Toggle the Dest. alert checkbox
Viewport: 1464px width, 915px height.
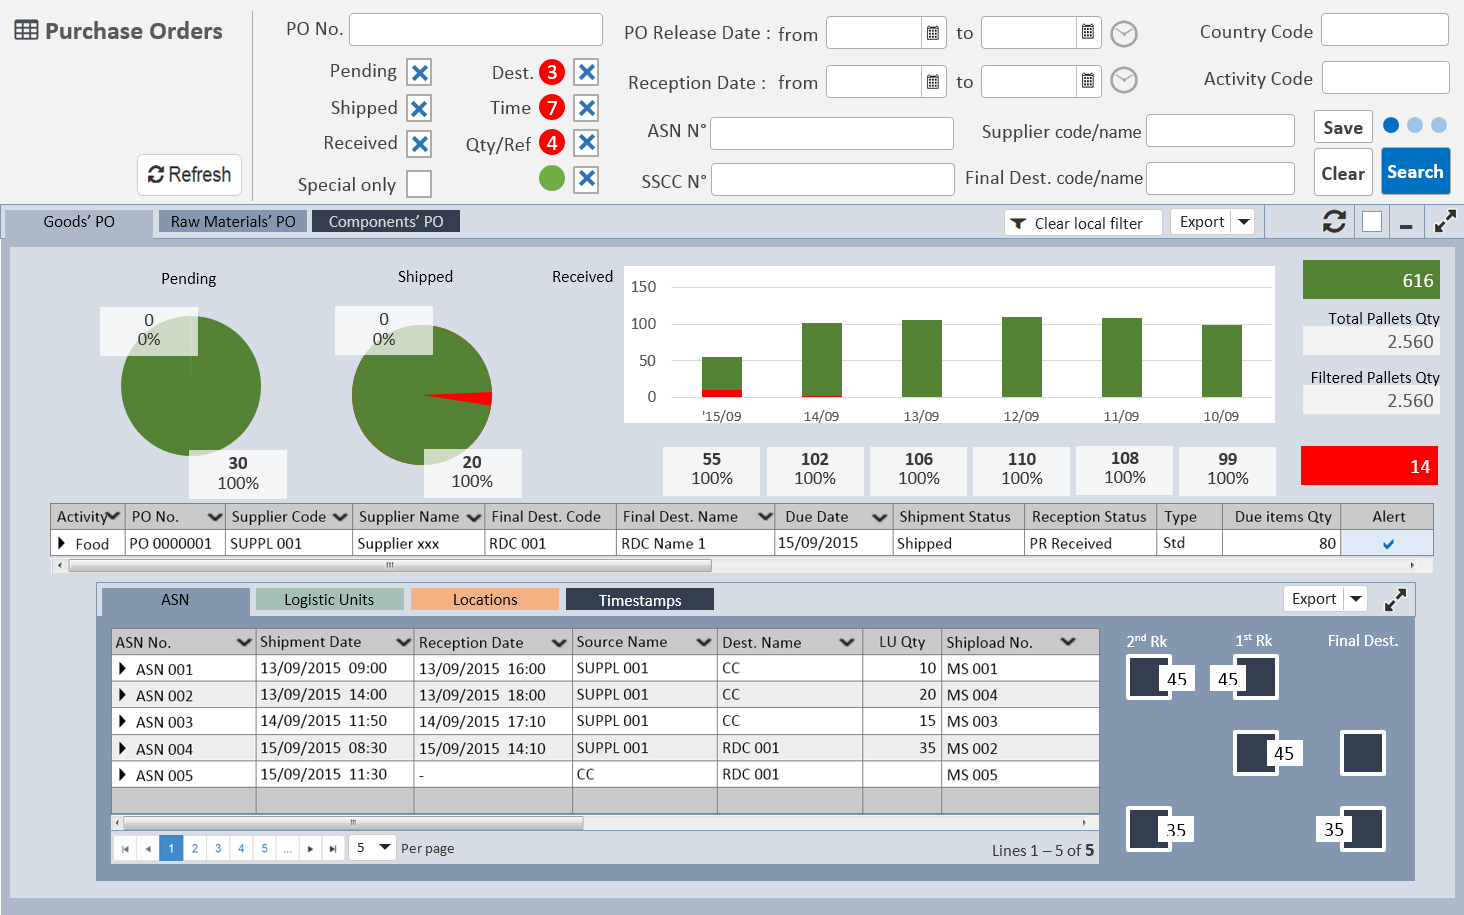point(587,72)
